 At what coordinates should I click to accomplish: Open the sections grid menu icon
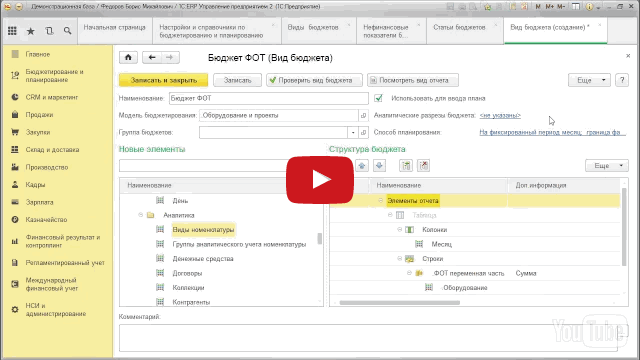pos(12,31)
